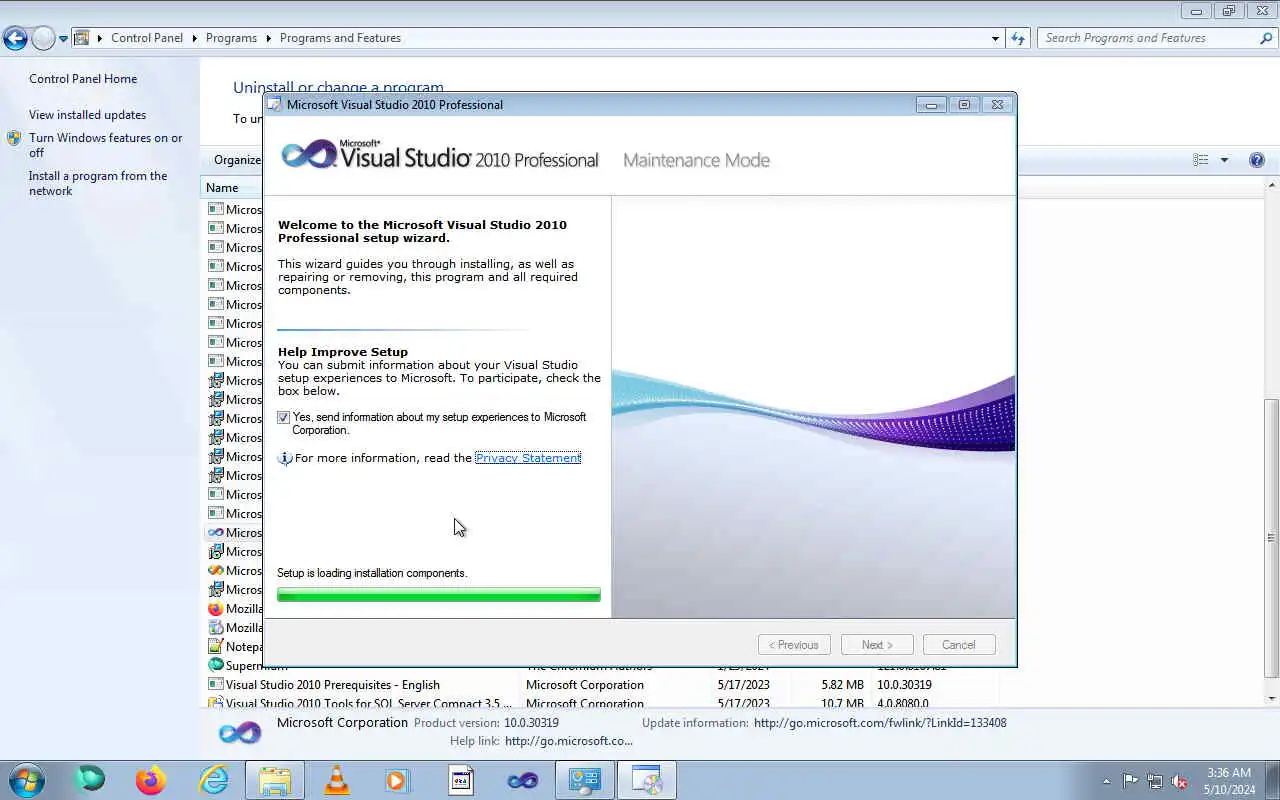The image size is (1280, 800).
Task: Click the Back arrow in Control Panel
Action: [x=15, y=38]
